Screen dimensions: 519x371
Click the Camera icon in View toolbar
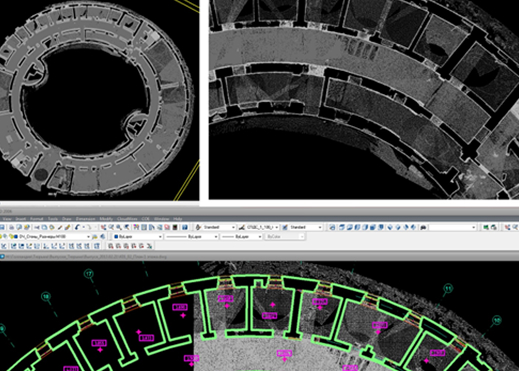tap(424, 227)
